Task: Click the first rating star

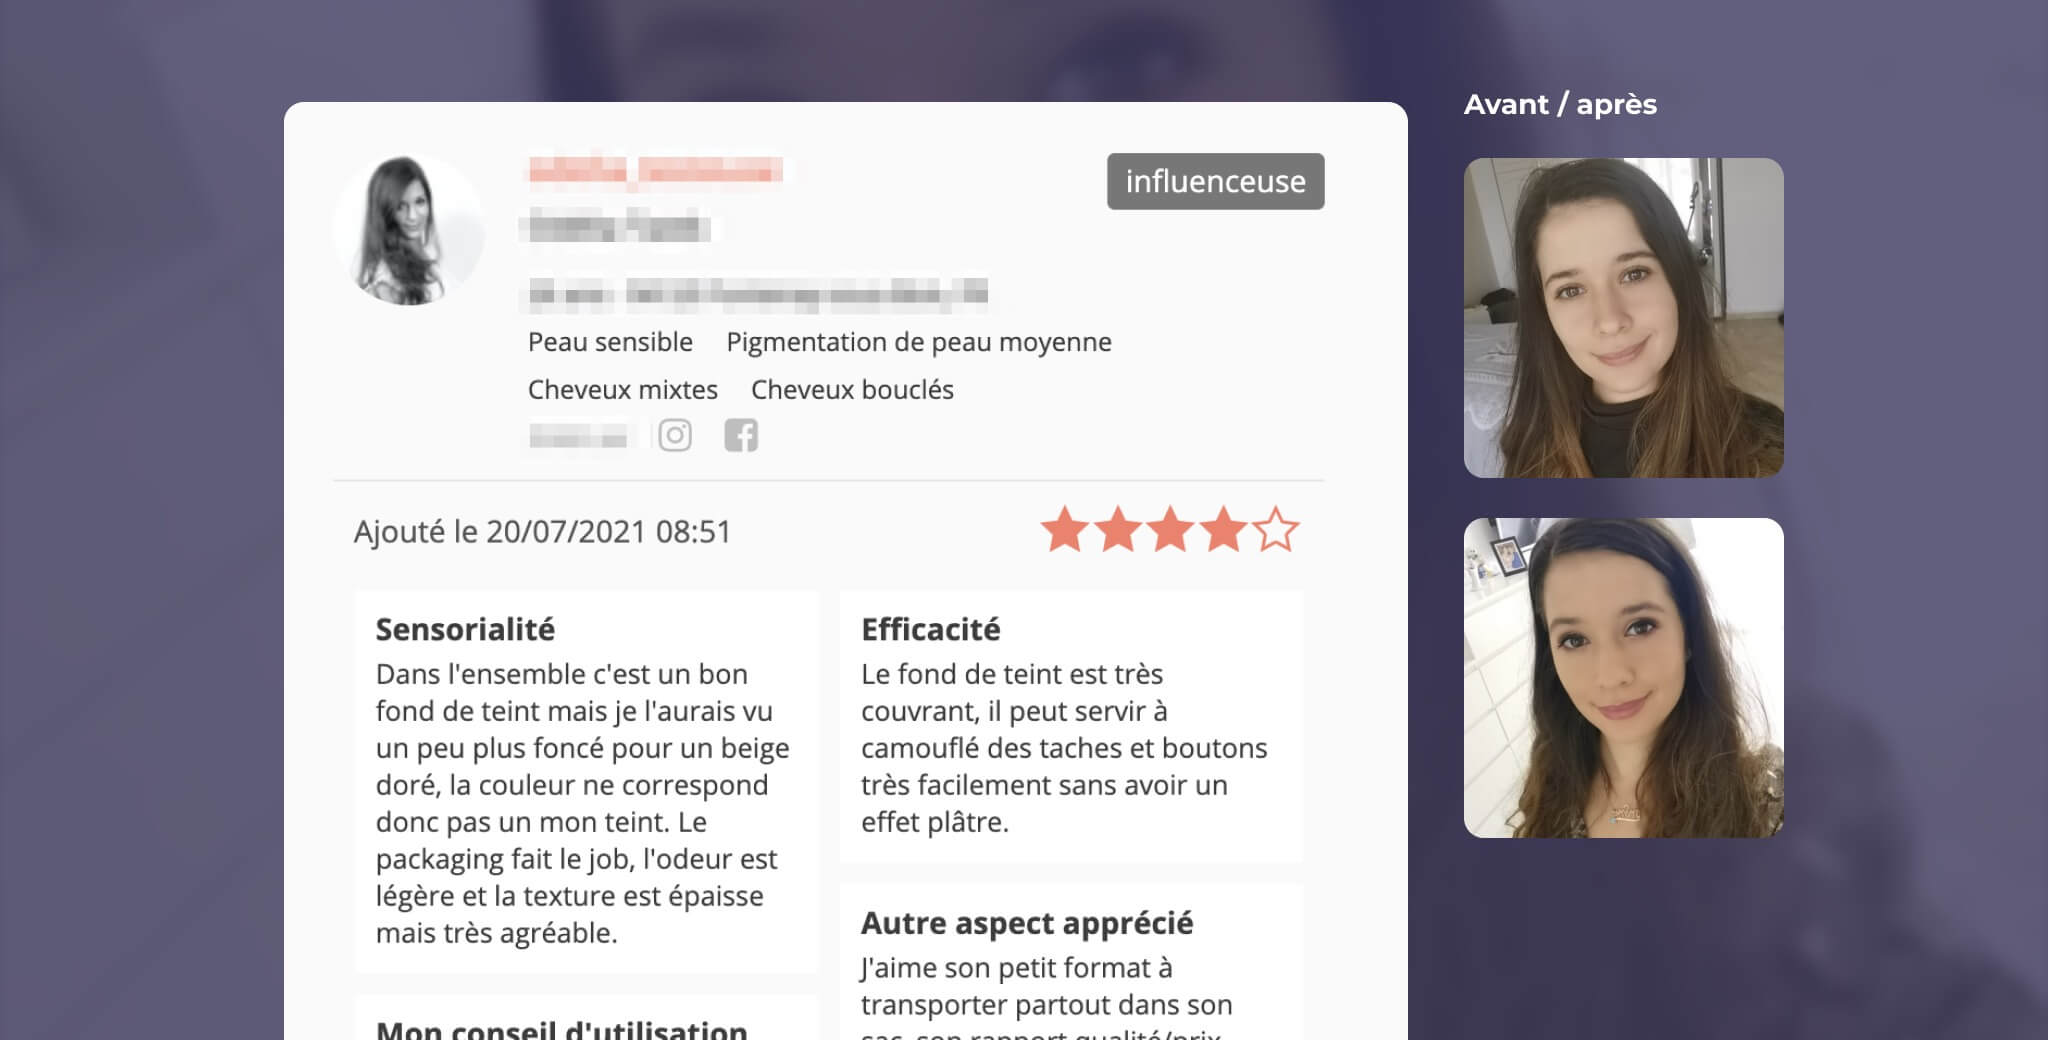Action: tap(1064, 529)
